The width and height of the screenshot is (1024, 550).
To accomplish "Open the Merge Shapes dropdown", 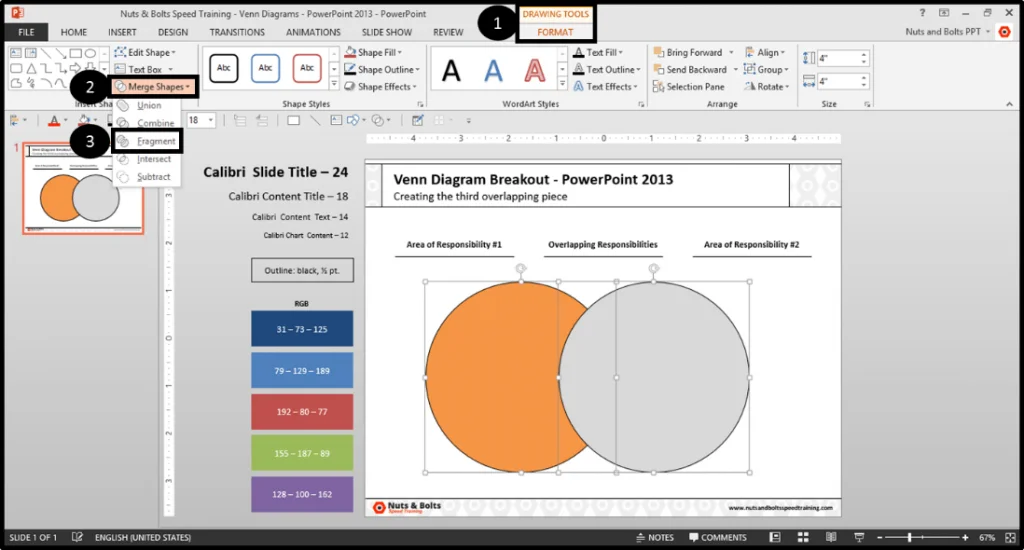I will (153, 86).
